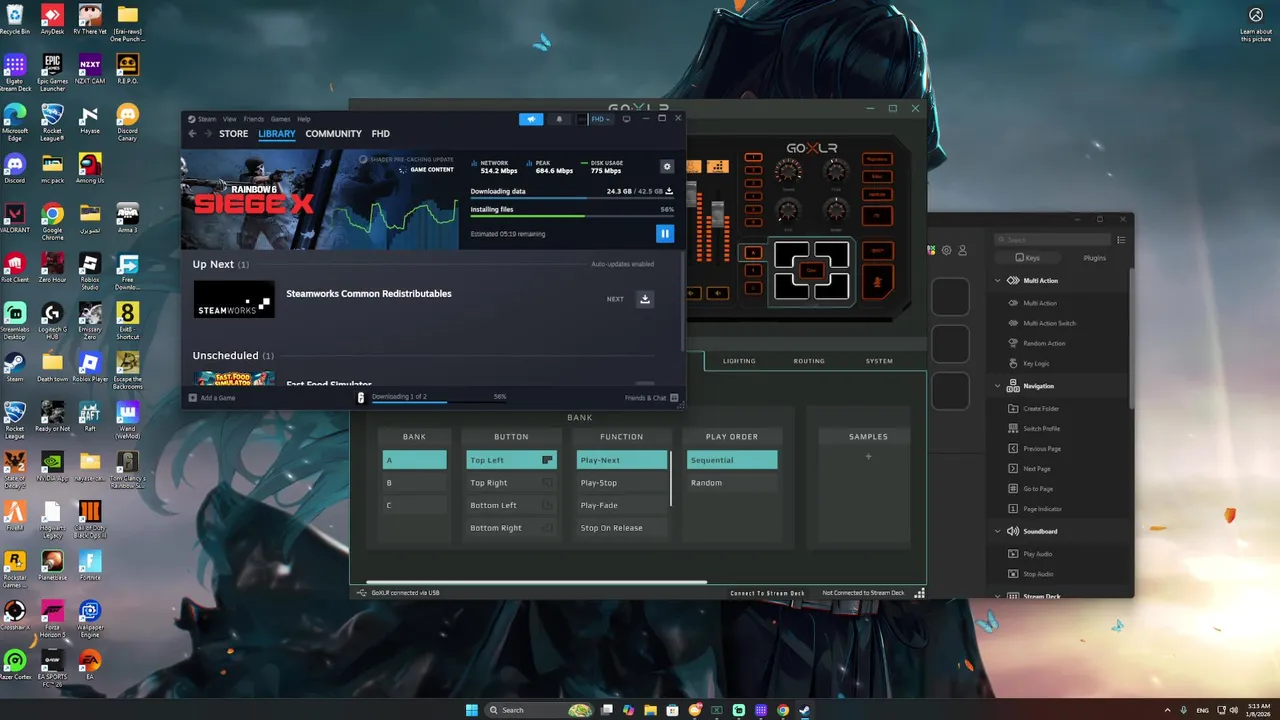Click Connect To Stream Deck in GoXLR
1280x720 pixels.
tap(767, 593)
